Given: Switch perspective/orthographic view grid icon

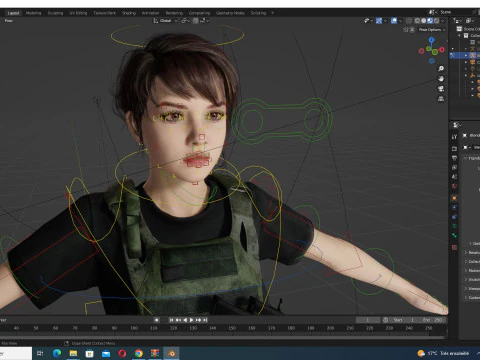Looking at the screenshot, I should point(441,99).
